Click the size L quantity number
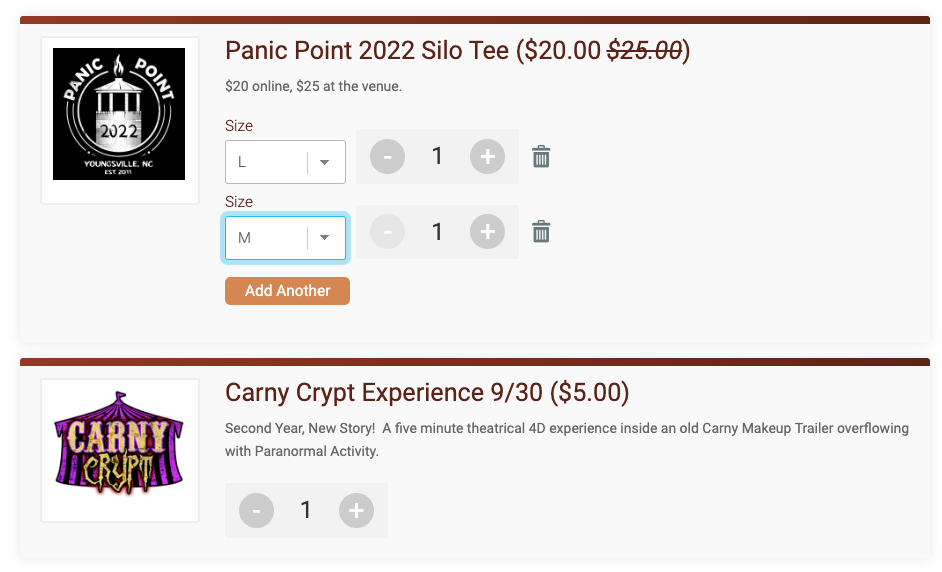The height and width of the screenshot is (572, 942). coord(437,156)
